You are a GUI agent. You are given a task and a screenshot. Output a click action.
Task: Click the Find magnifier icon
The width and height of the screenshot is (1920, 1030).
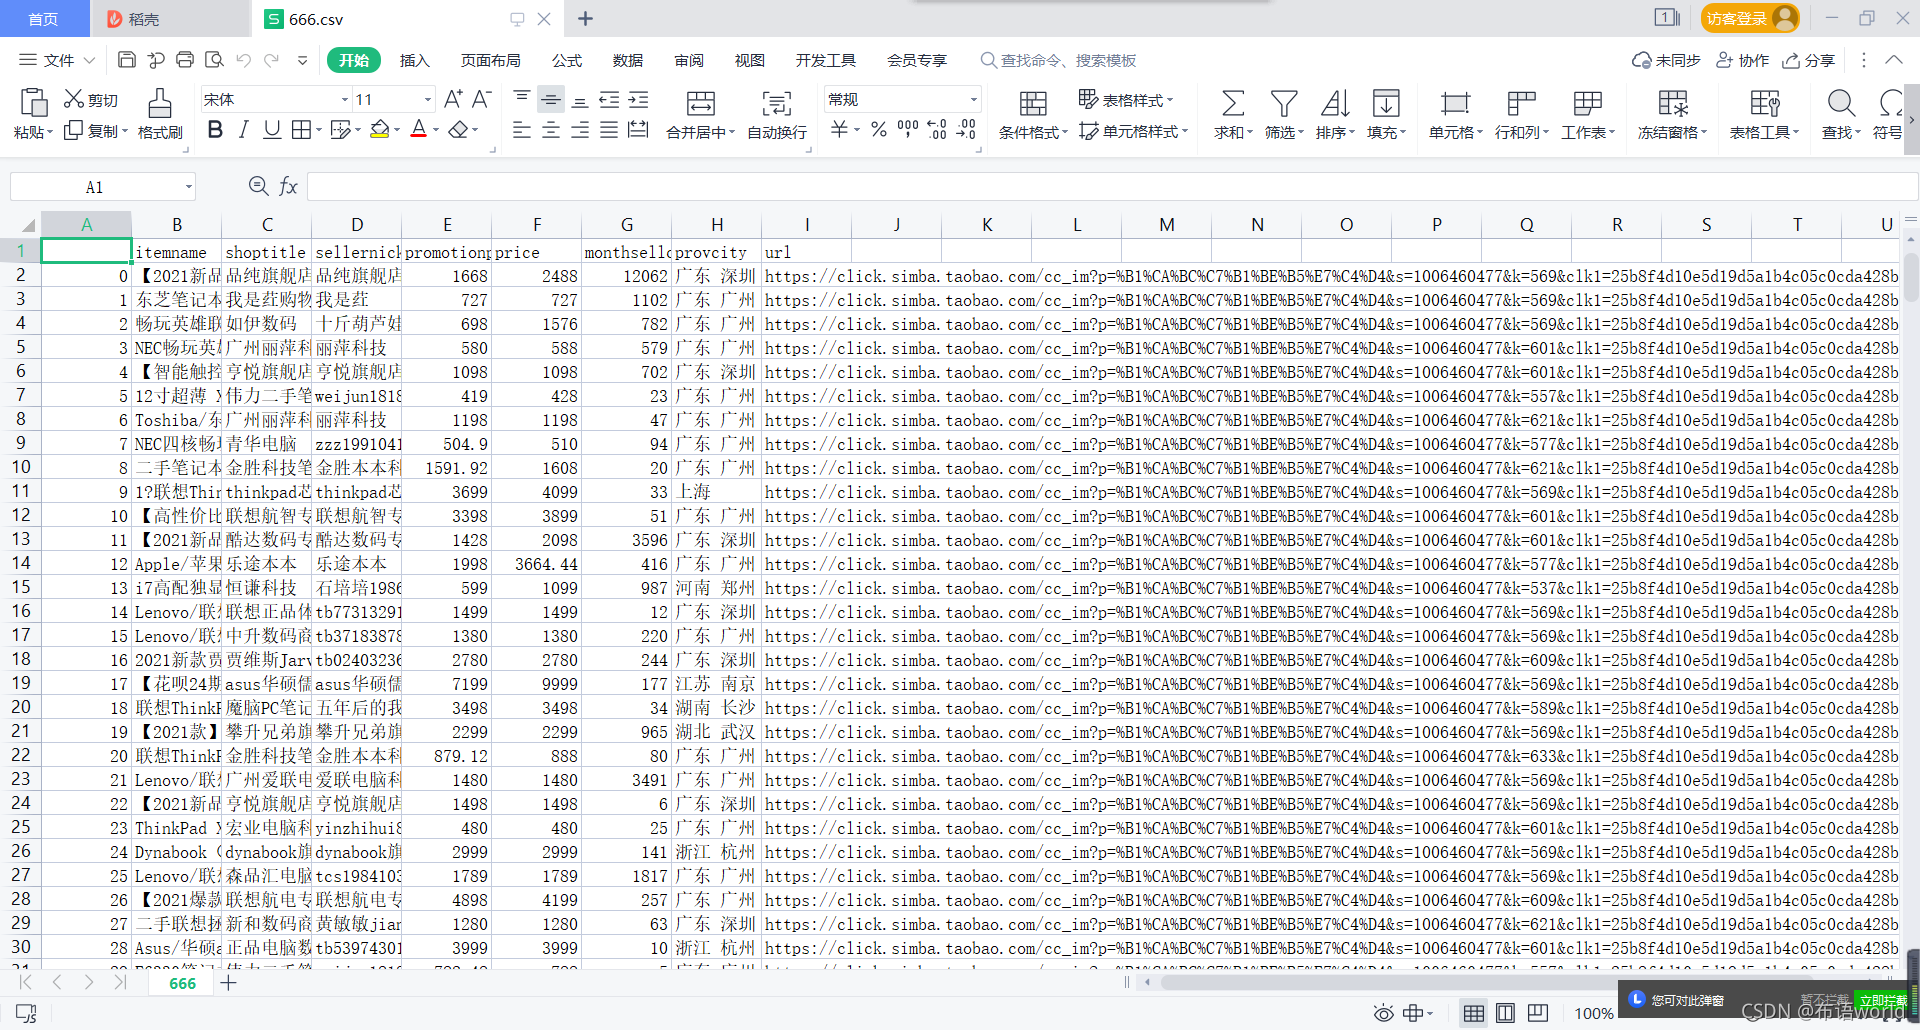click(1841, 103)
